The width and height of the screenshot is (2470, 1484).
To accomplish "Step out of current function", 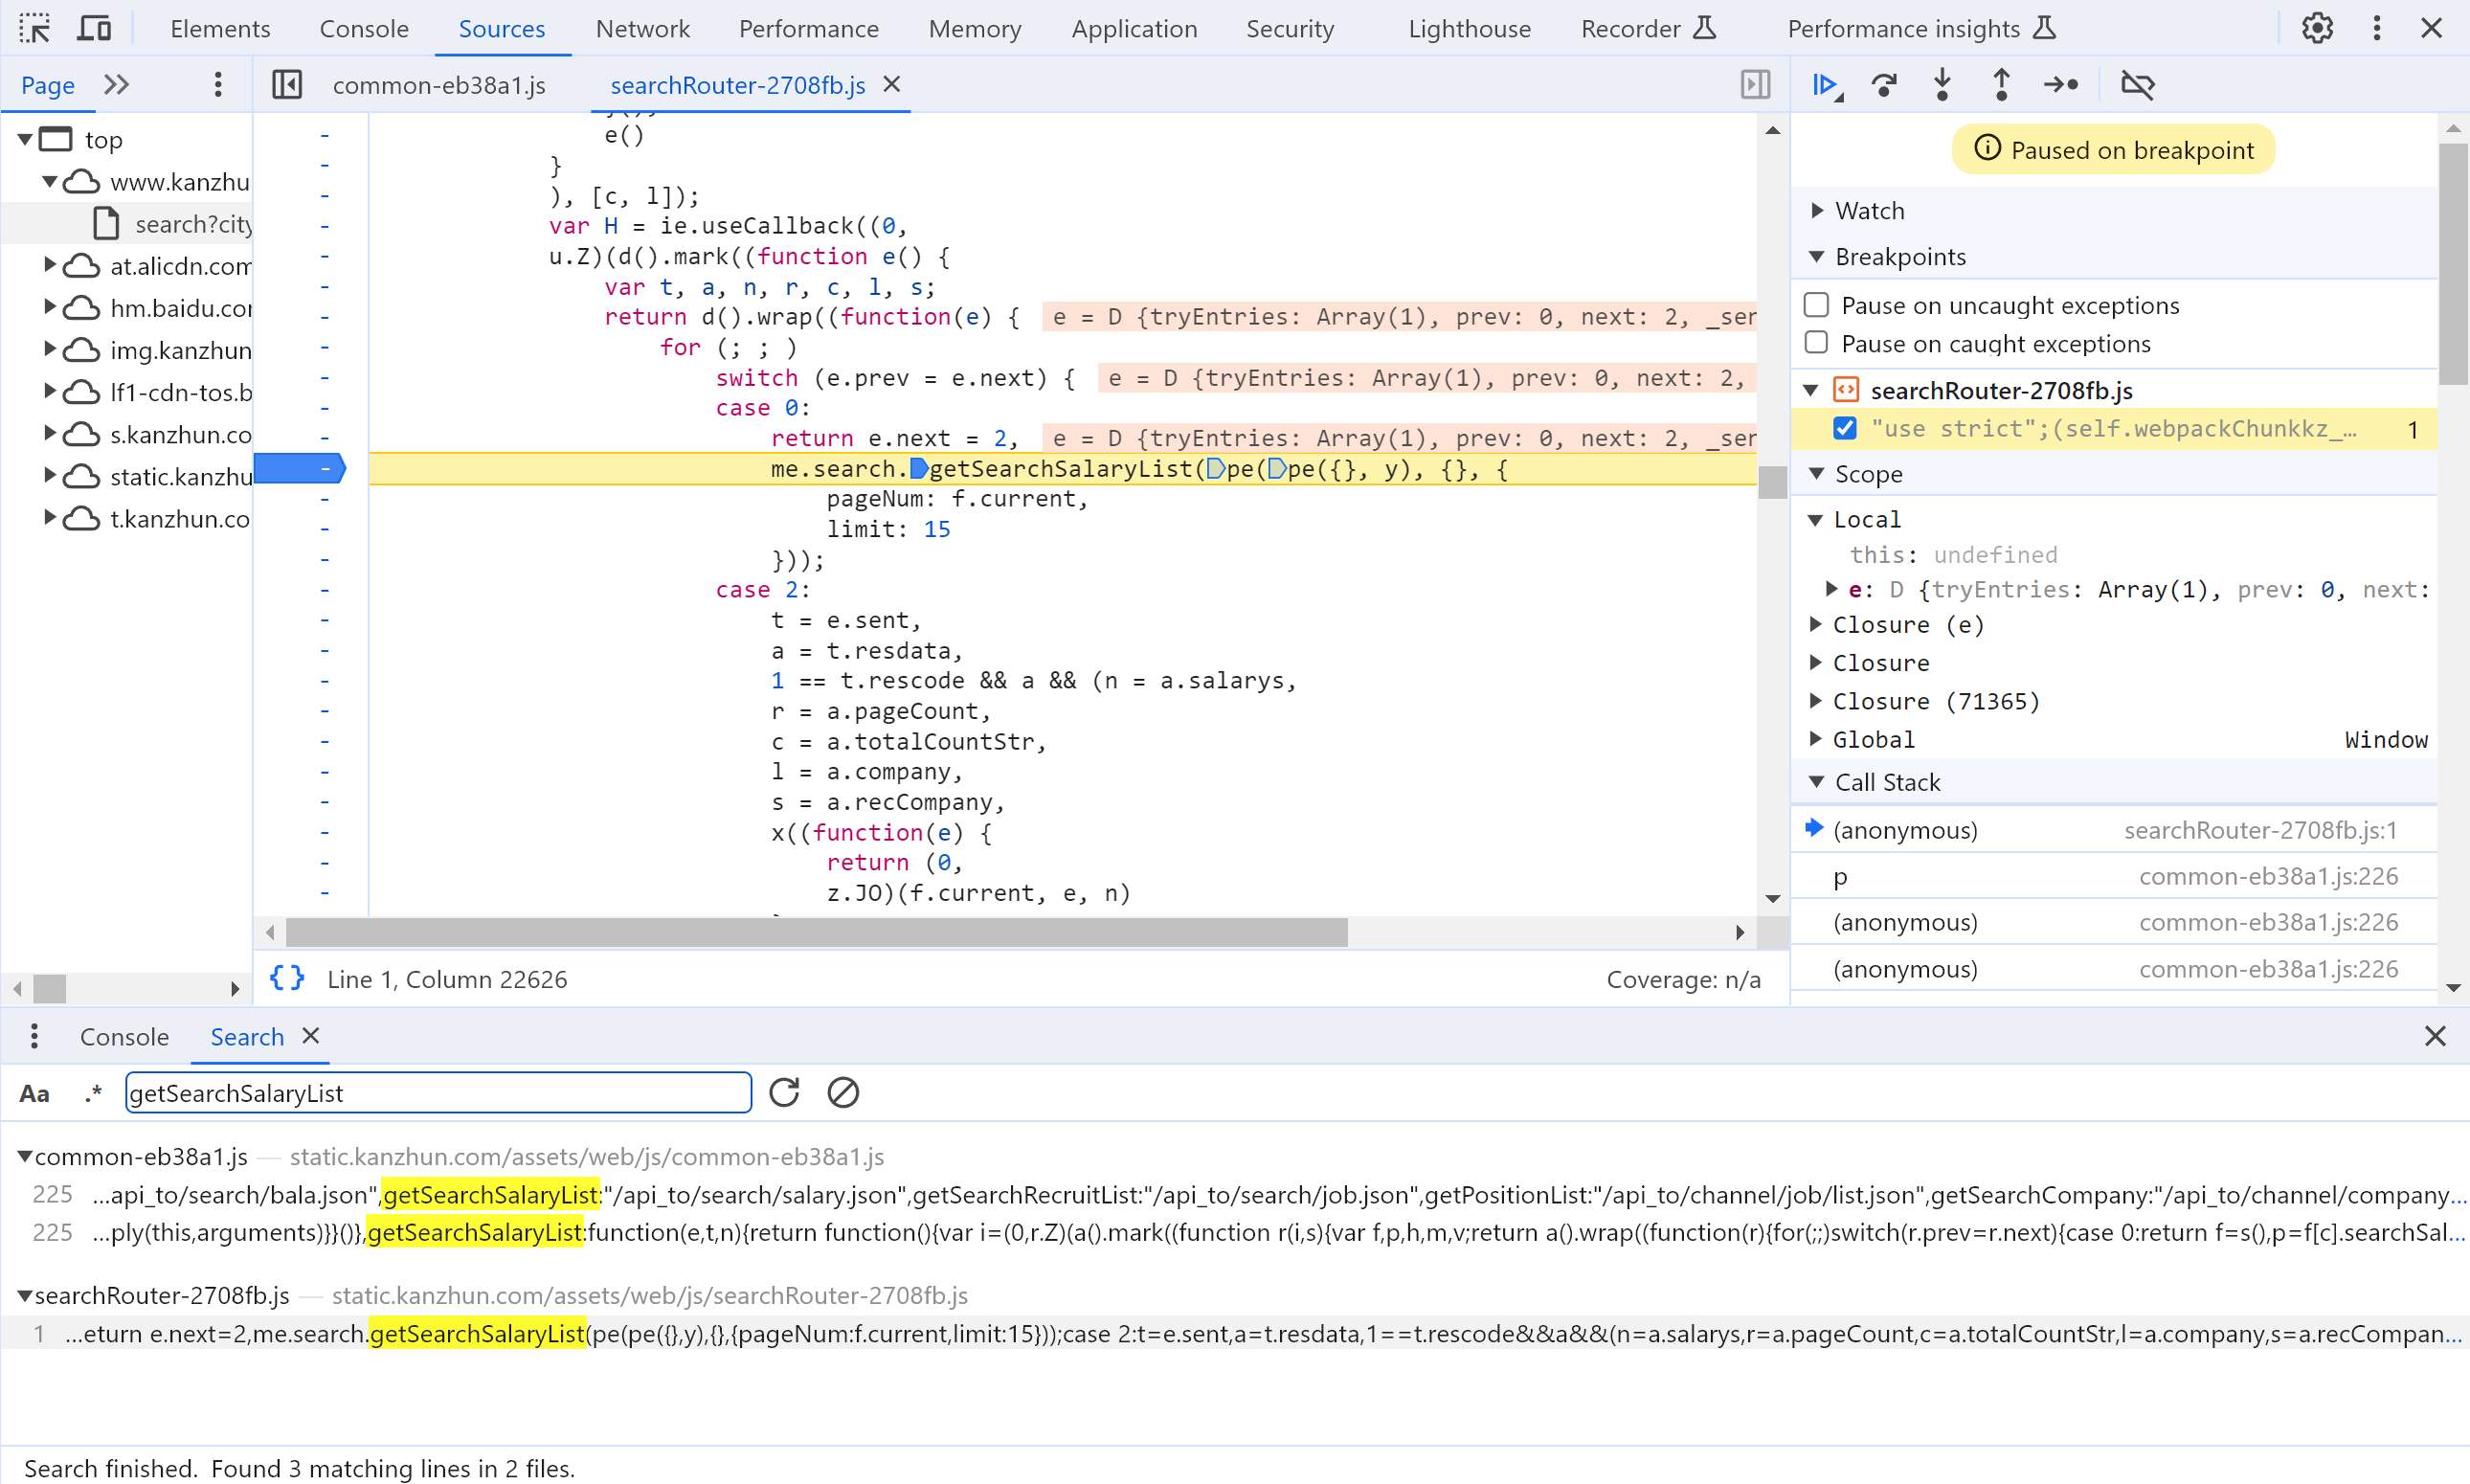I will pos(2001,85).
